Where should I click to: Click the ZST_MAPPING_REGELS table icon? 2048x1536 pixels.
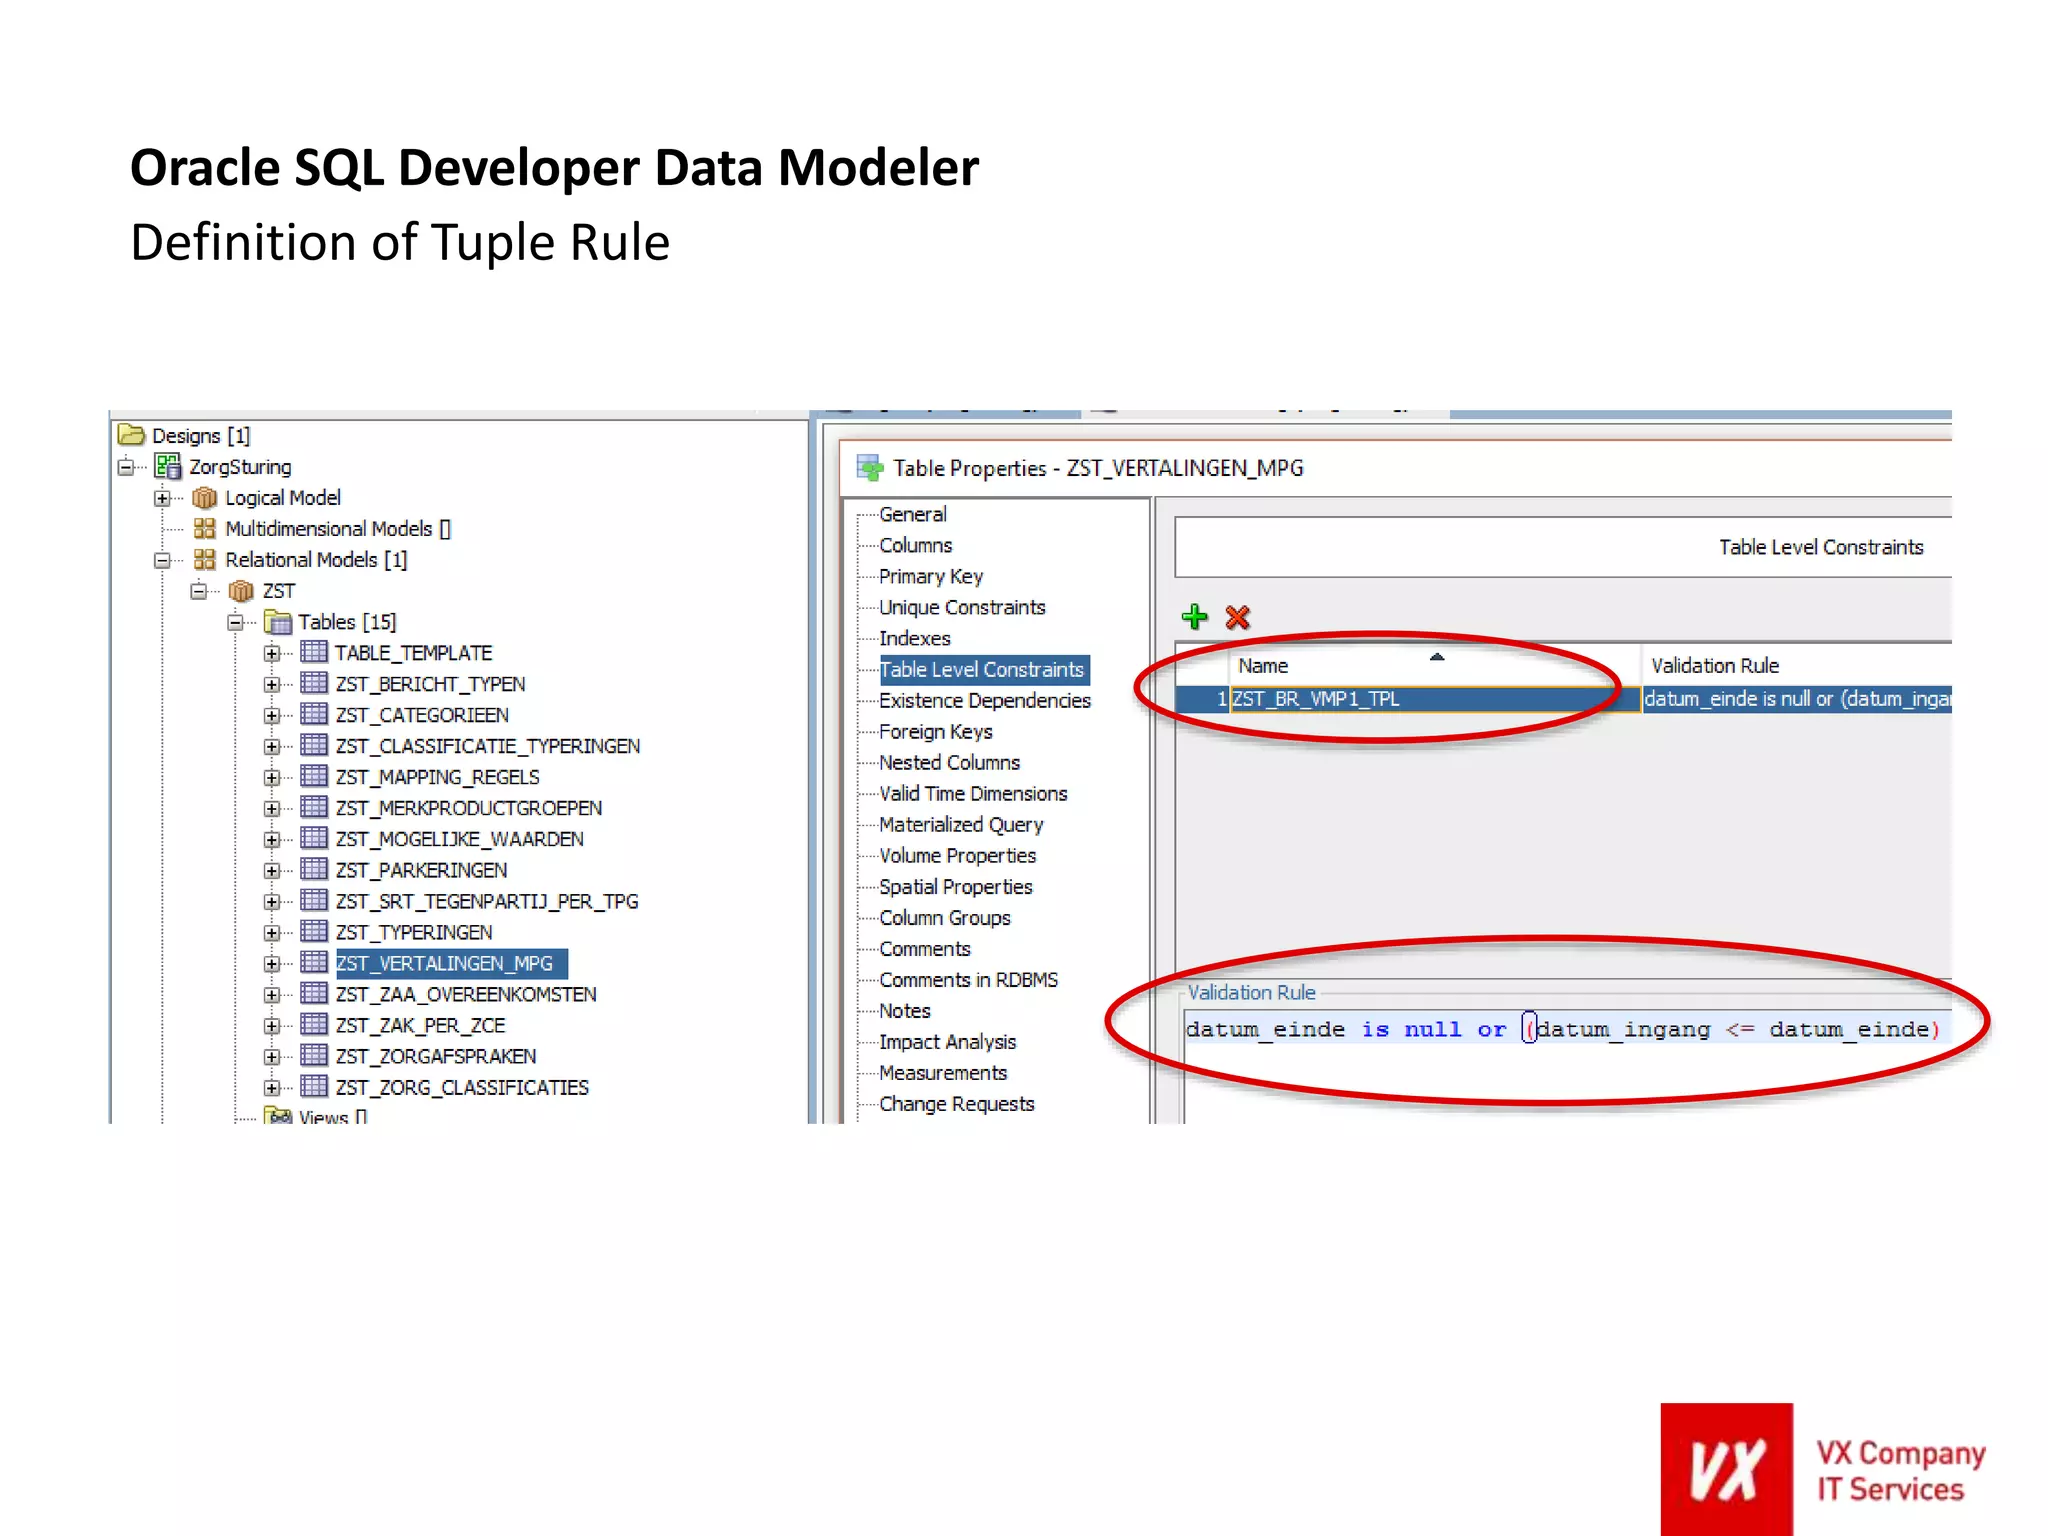314,776
